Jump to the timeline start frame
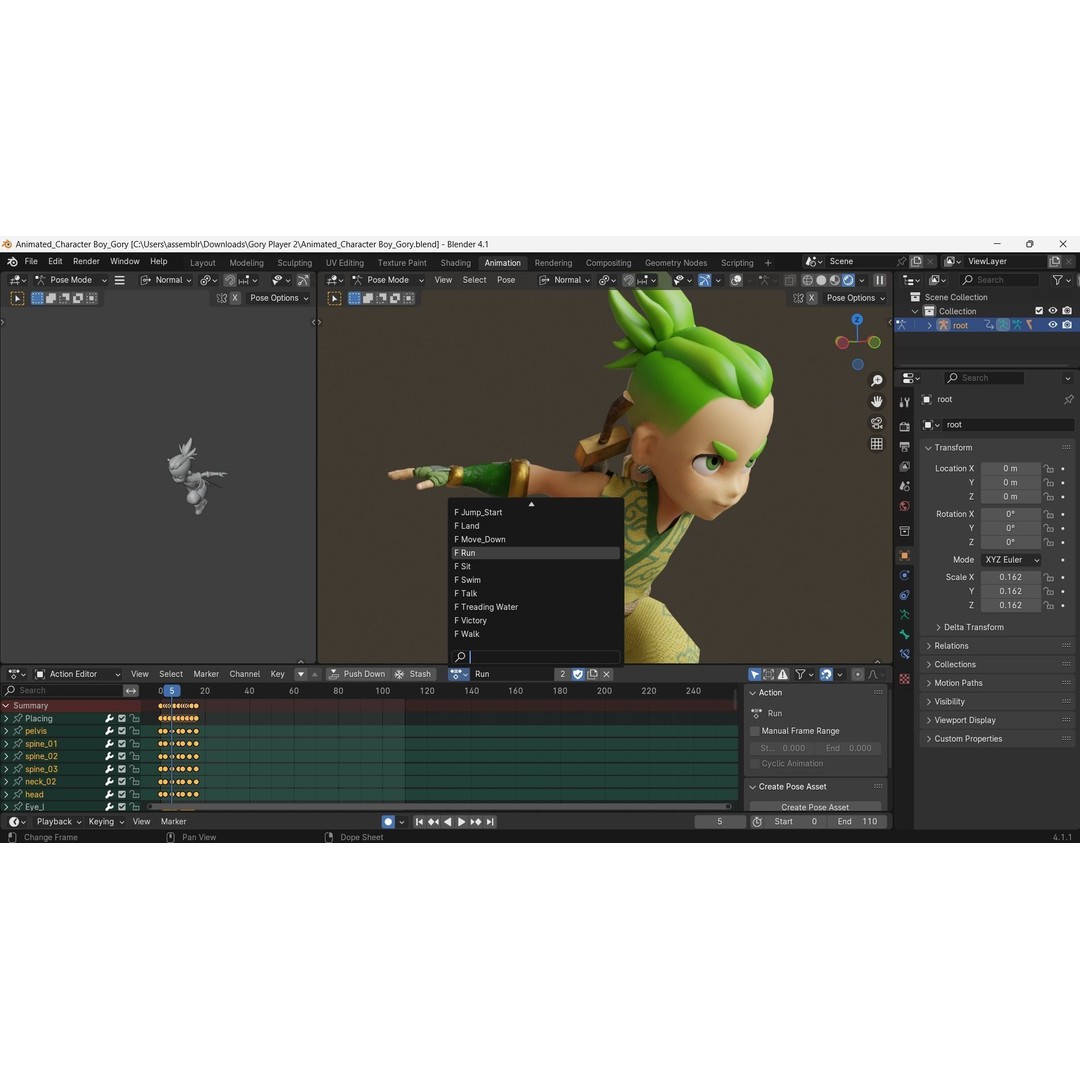Image resolution: width=1080 pixels, height=1080 pixels. coord(419,822)
